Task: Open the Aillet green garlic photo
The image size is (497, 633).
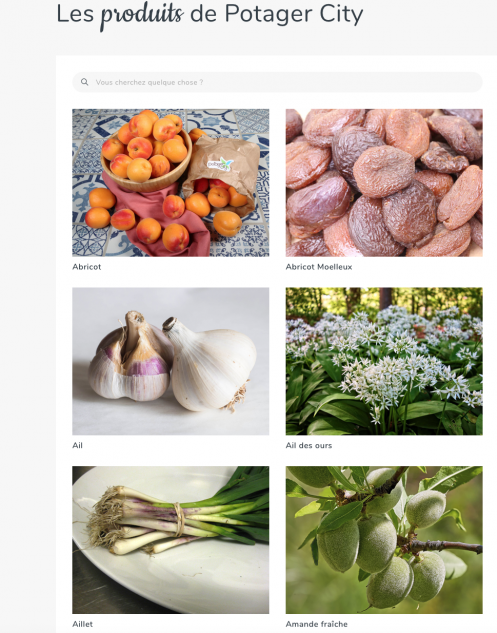Action: coord(170,540)
